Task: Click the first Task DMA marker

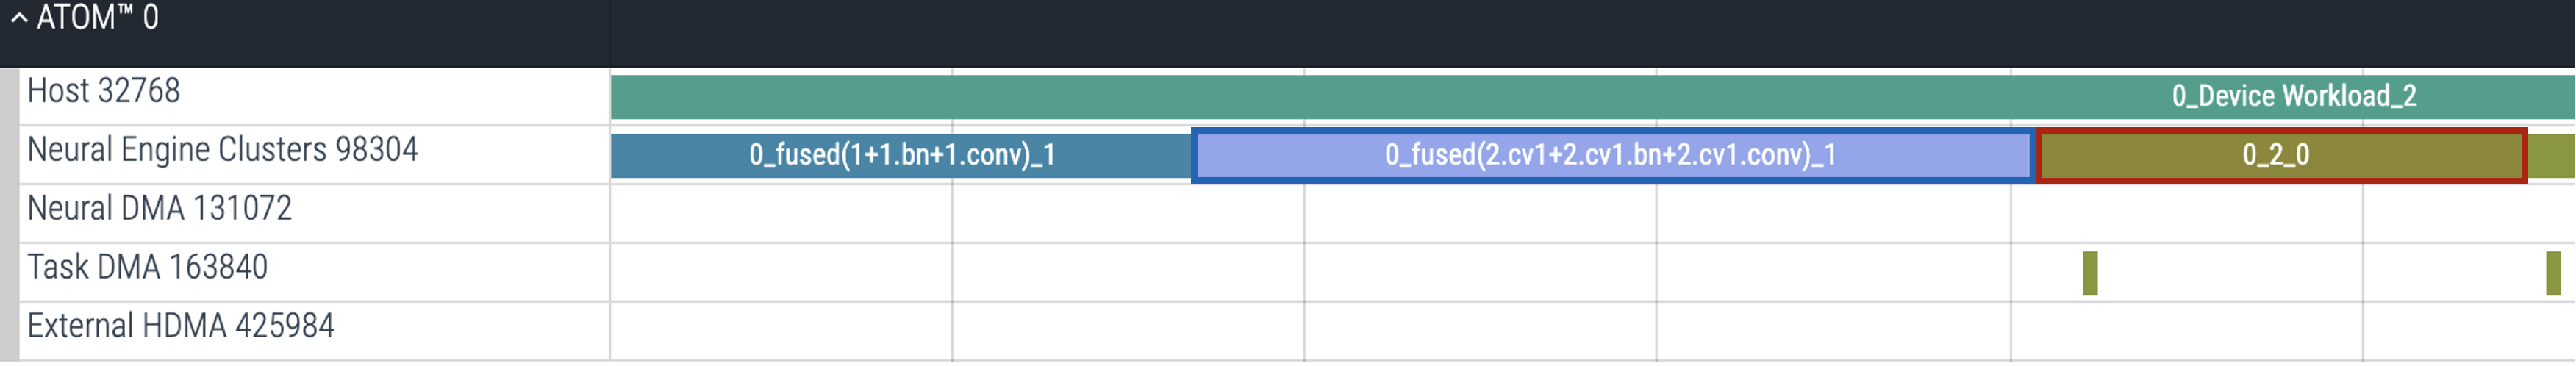Action: (x=2089, y=273)
